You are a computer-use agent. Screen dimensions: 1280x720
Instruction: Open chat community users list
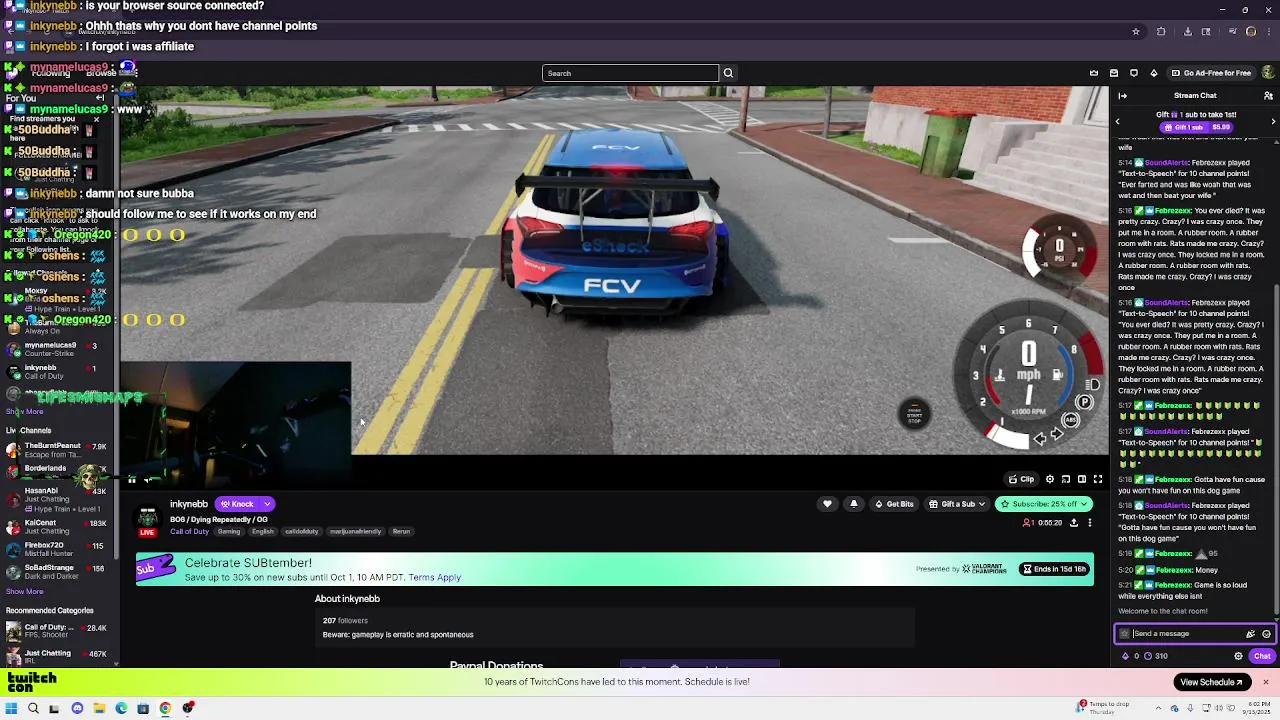(x=1266, y=96)
